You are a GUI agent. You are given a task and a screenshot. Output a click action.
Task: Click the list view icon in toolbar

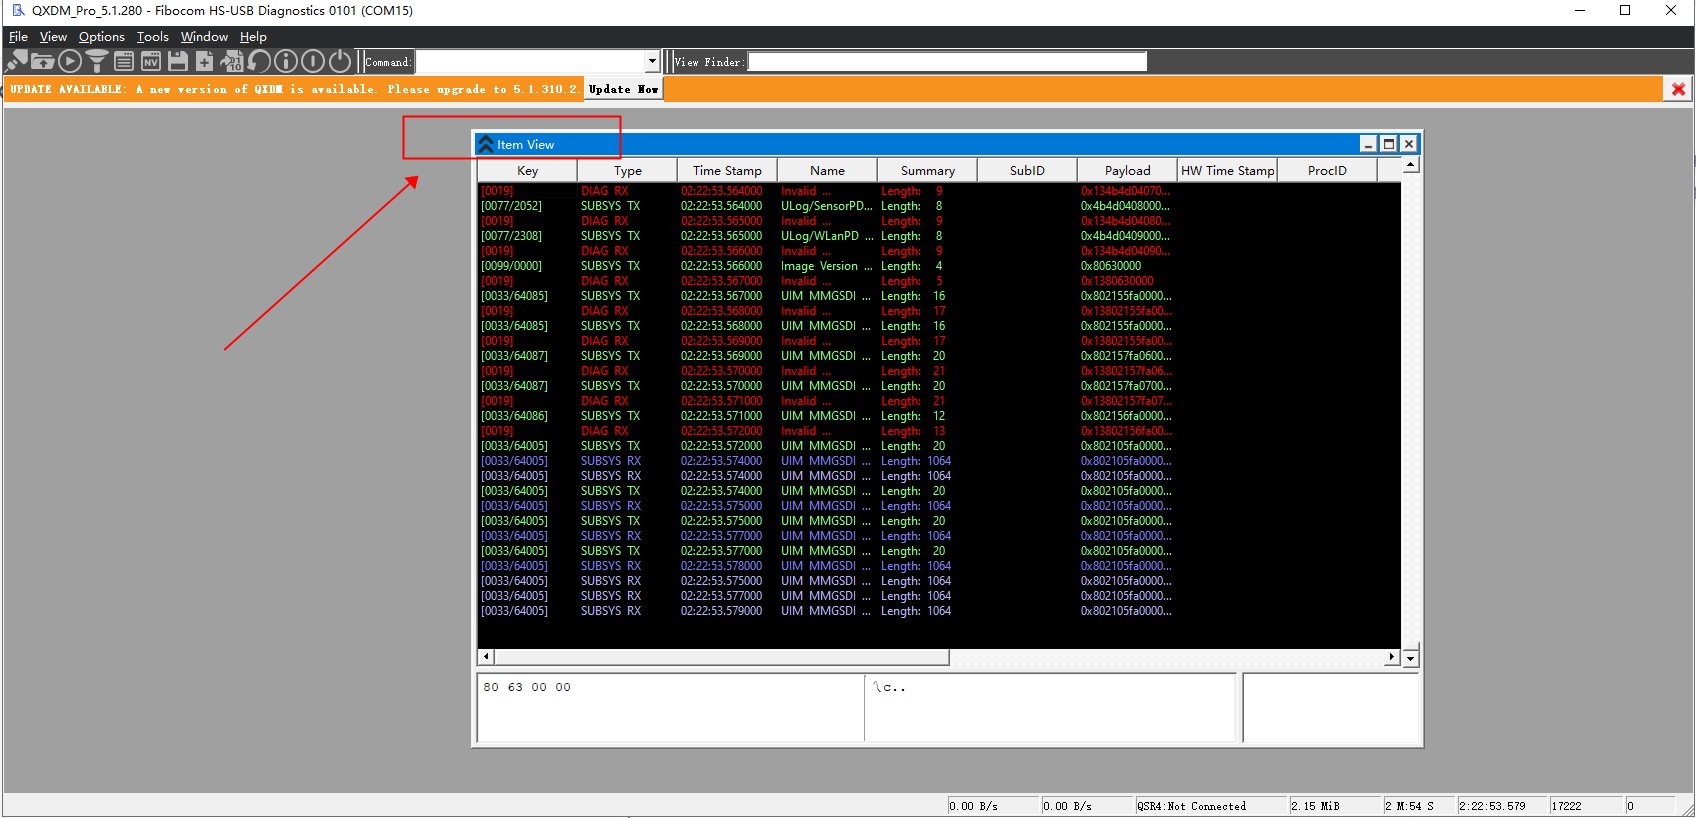point(124,62)
